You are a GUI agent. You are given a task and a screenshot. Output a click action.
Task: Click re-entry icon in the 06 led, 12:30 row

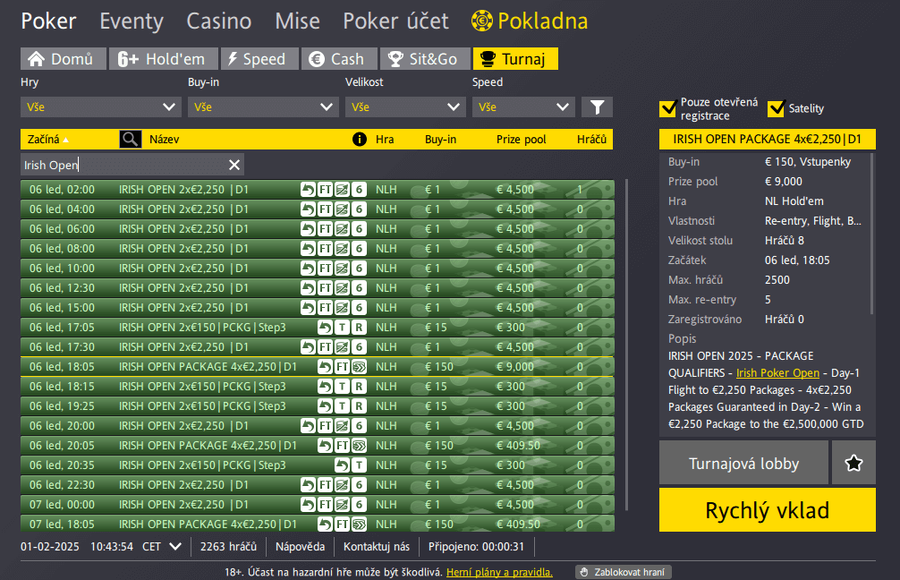[x=308, y=288]
